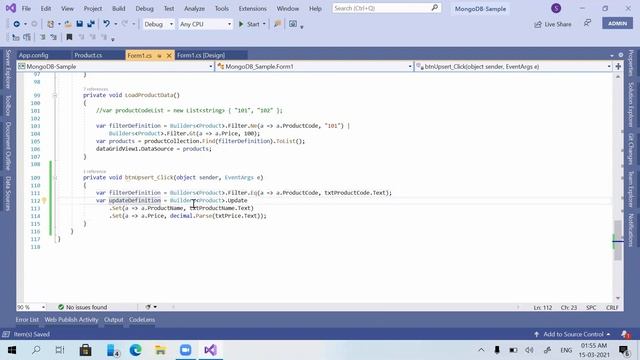
Task: Open Visual Studio from the taskbar
Action: tap(211, 350)
